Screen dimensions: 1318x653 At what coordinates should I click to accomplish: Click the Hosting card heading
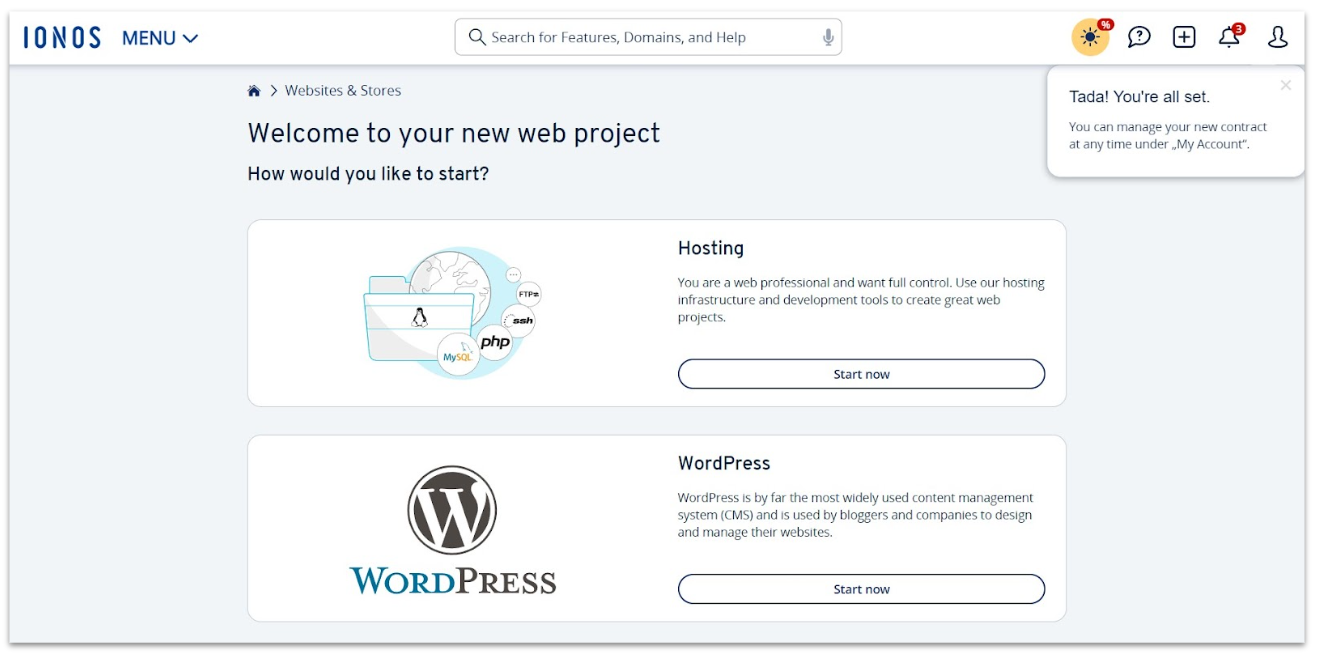tap(711, 248)
